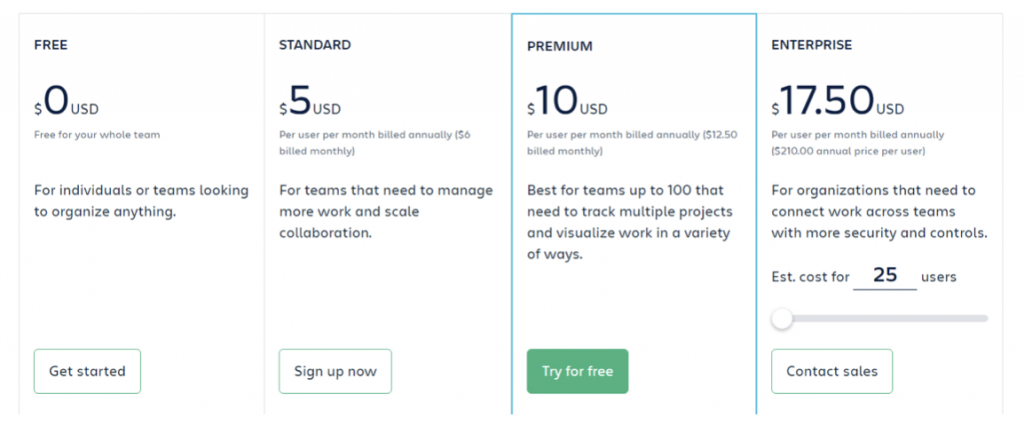The height and width of the screenshot is (433, 1024).
Task: Select the PREMIUM plan heading
Action: (560, 46)
